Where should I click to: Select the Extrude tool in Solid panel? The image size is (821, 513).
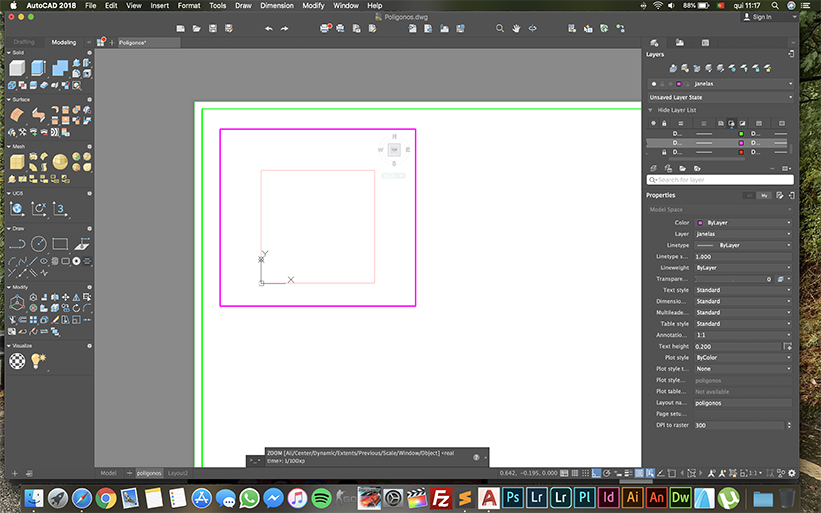coord(38,68)
